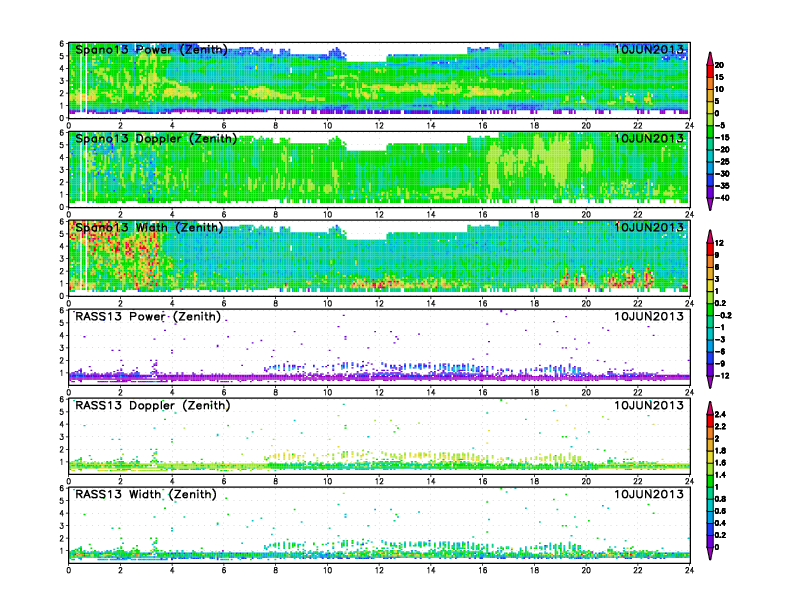The image size is (792, 612).
Task: Select the 10JUN2013 date in RASS13 Width panel
Action: tap(649, 494)
